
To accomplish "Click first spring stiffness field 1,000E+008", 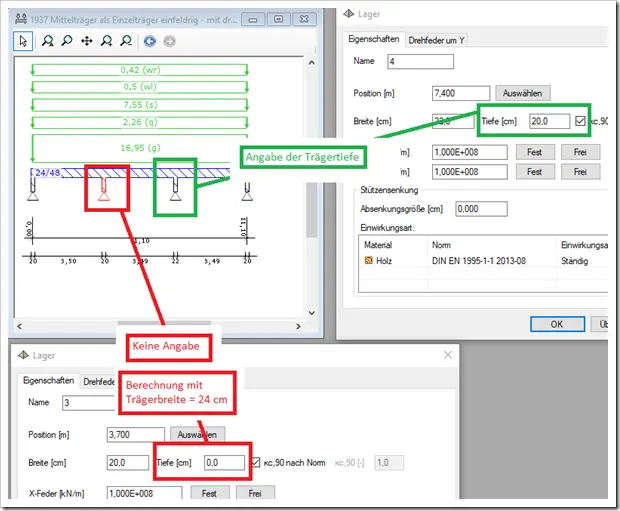I will 470,152.
